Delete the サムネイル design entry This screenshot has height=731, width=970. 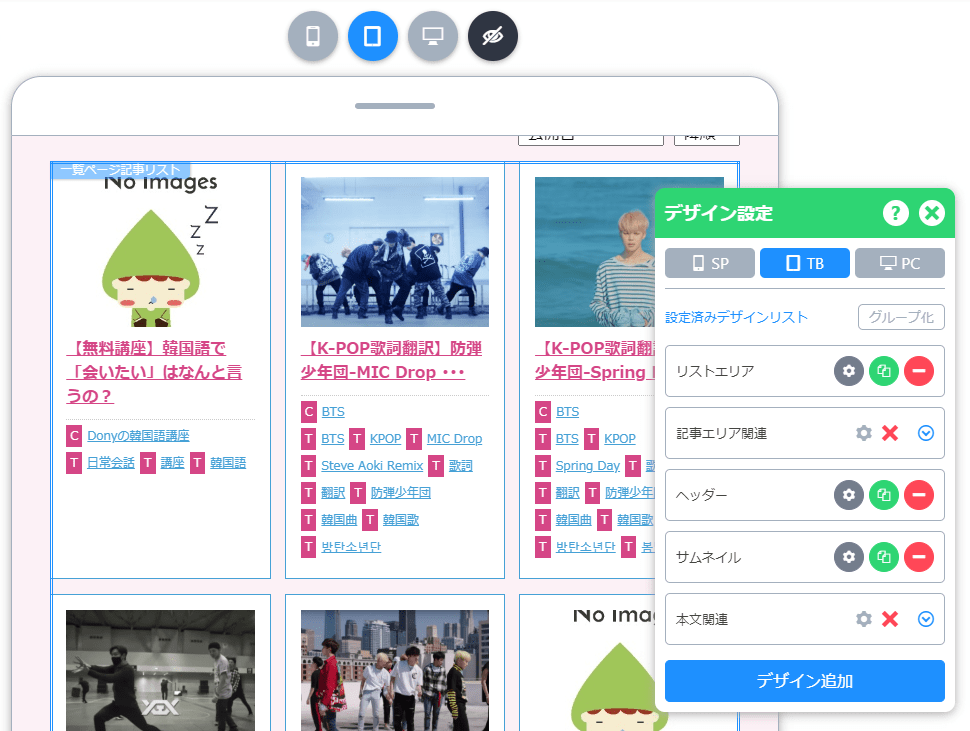click(x=919, y=557)
